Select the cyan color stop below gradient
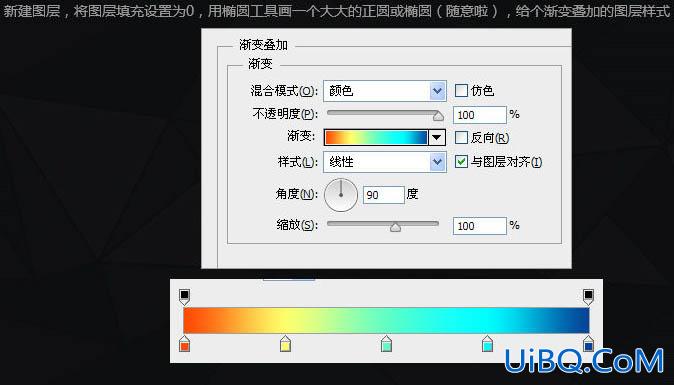674x385 pixels. [487, 344]
